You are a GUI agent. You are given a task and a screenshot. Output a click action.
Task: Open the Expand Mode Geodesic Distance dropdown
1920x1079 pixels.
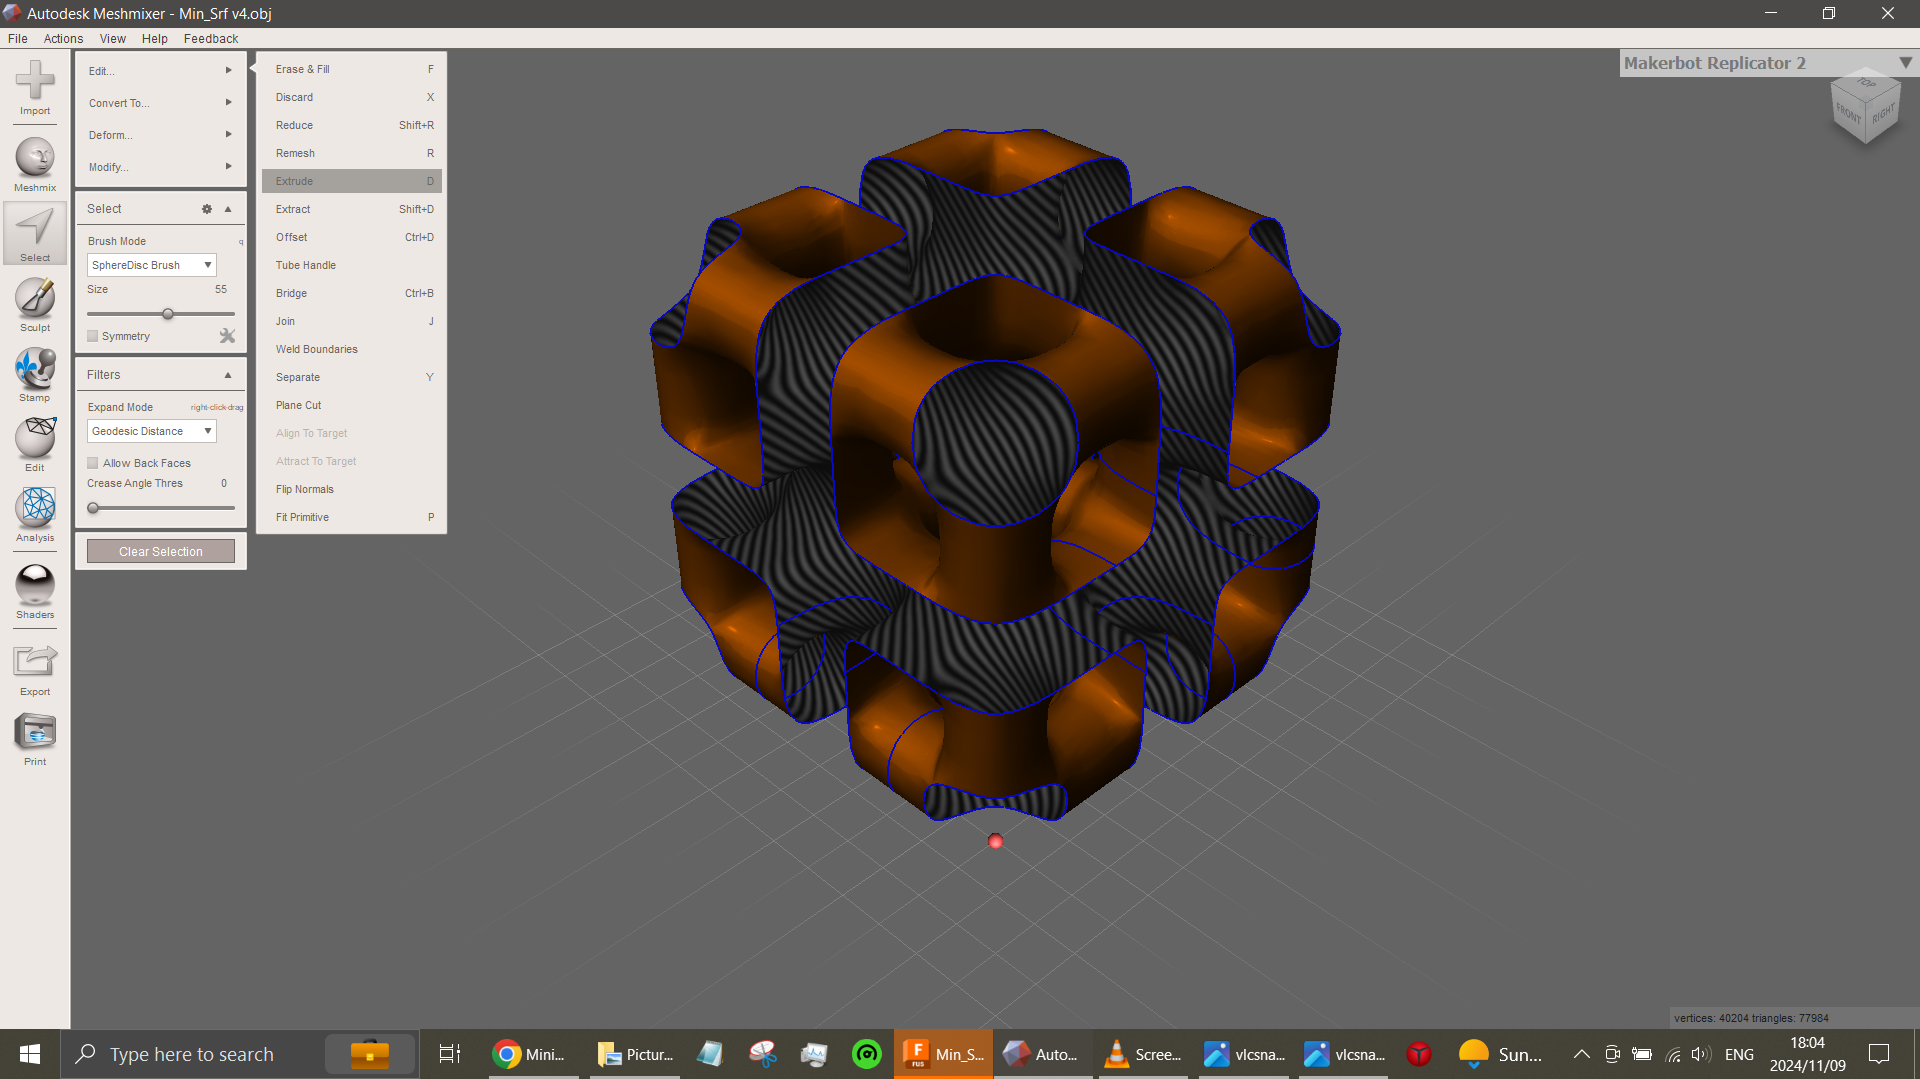point(151,431)
